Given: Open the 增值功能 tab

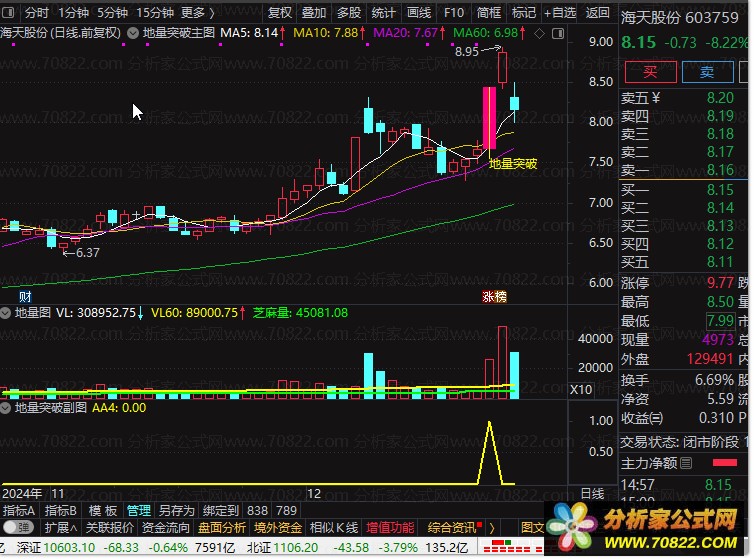Looking at the screenshot, I should [390, 528].
